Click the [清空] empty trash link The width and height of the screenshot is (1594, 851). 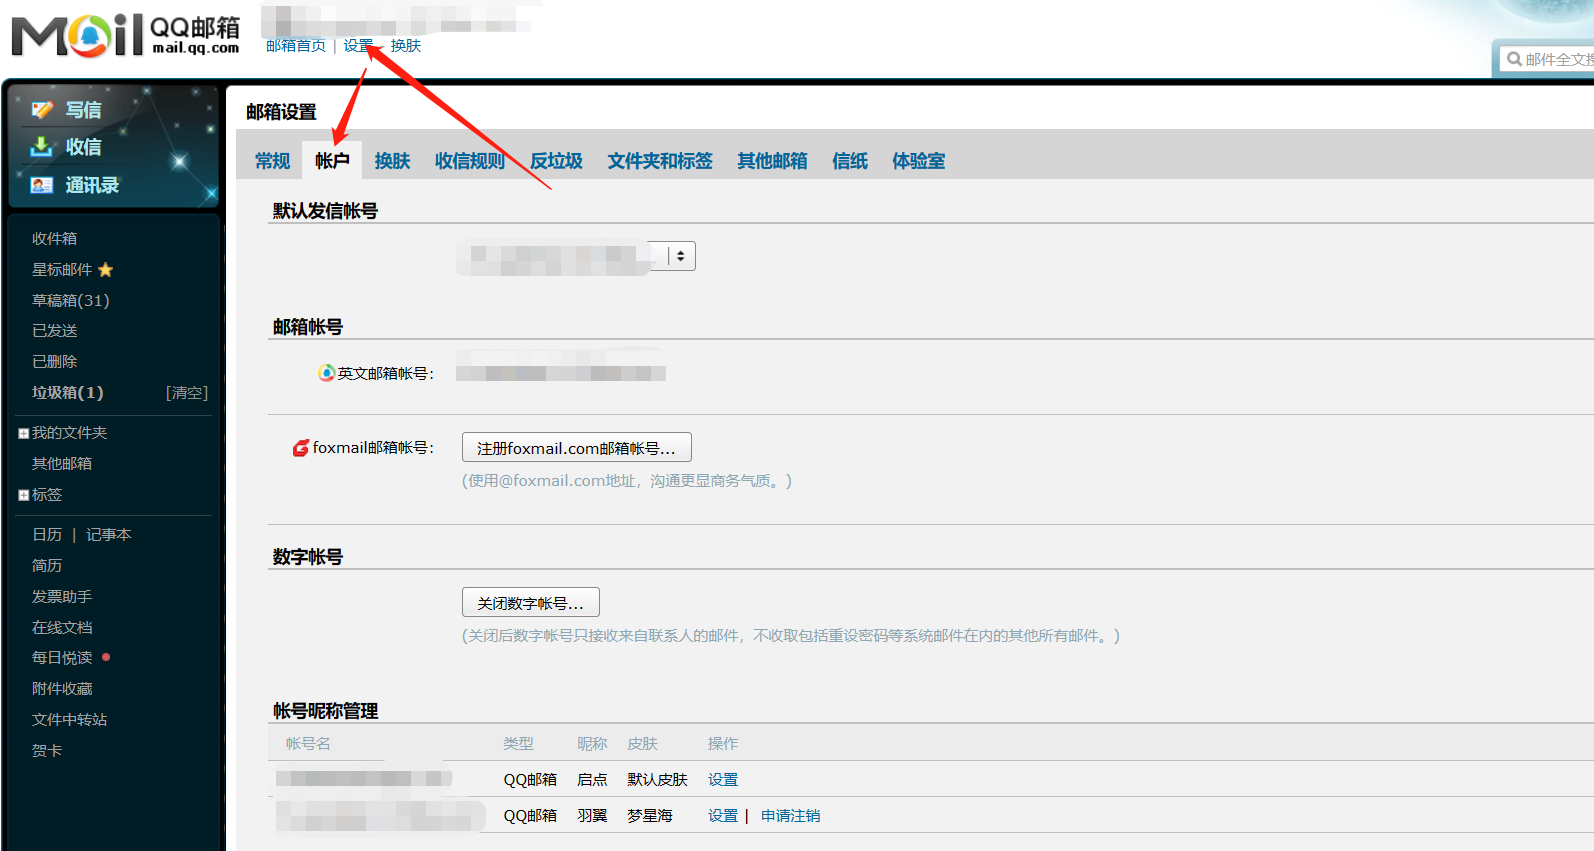pos(187,393)
